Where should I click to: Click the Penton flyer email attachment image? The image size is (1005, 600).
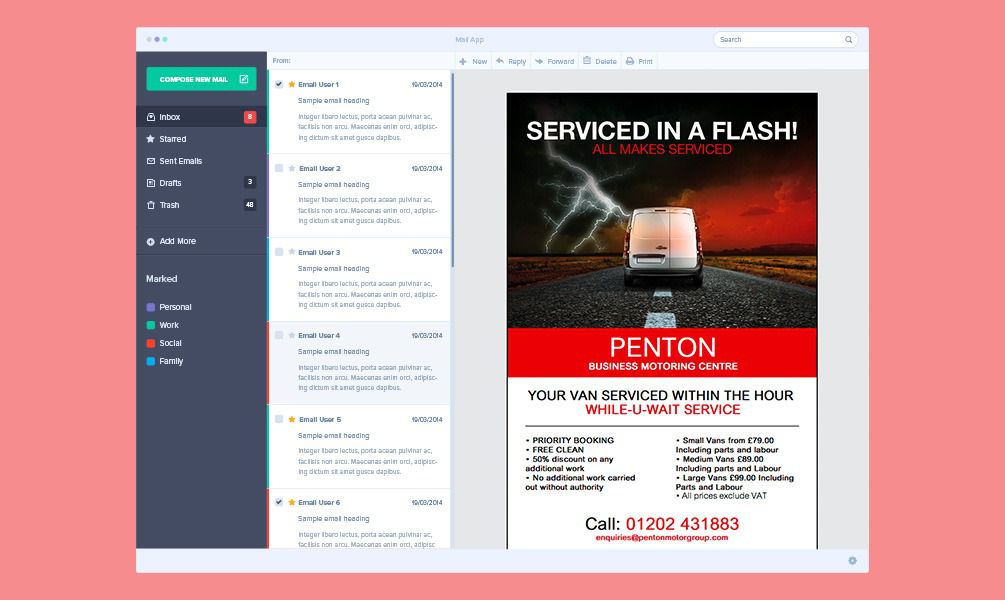click(x=662, y=321)
